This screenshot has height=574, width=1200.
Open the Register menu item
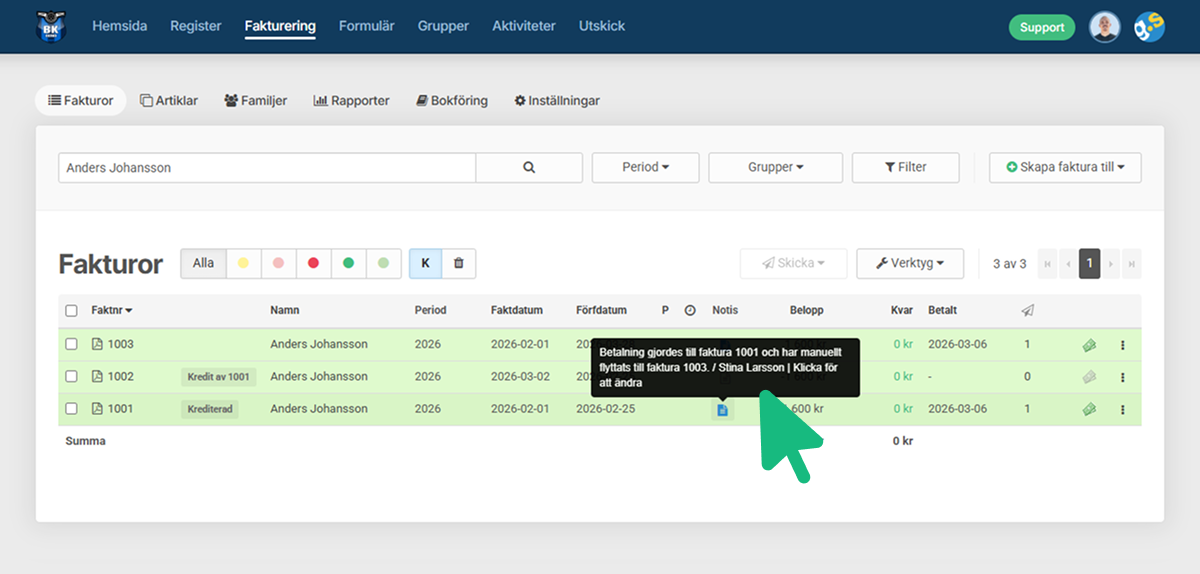click(x=196, y=27)
